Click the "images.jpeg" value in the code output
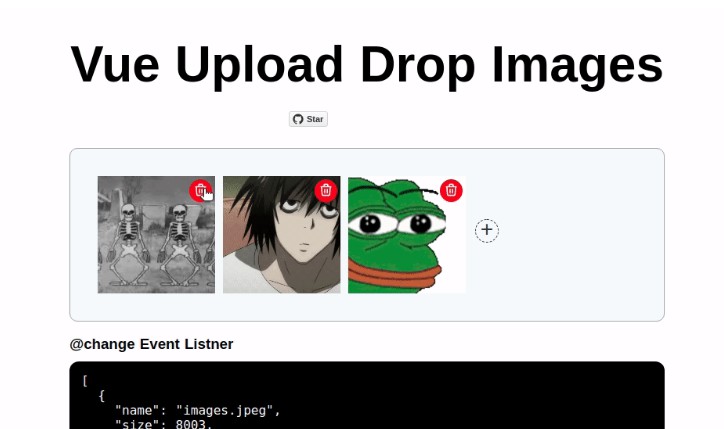The width and height of the screenshot is (724, 429). coord(225,410)
